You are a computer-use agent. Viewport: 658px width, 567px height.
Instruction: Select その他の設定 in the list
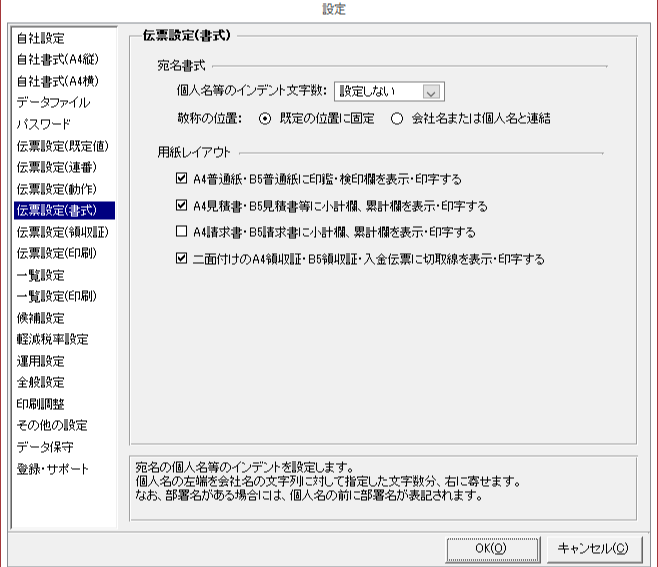pos(52,425)
